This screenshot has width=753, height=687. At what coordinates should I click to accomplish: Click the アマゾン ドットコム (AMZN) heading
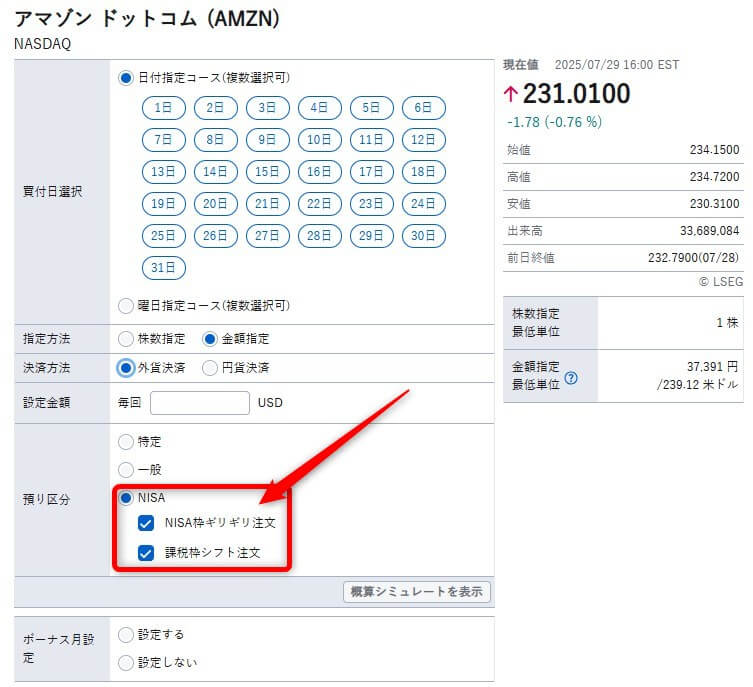point(147,19)
